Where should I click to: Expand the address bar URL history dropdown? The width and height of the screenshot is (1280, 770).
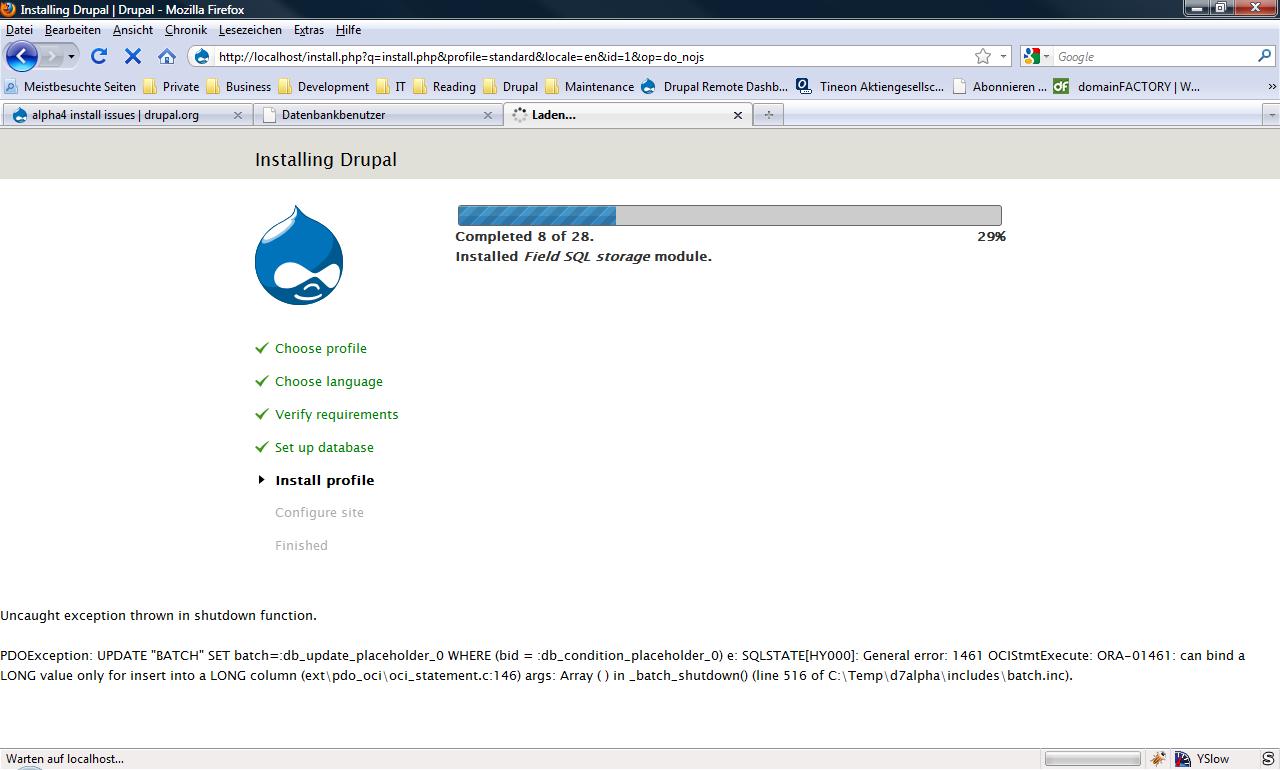[1003, 57]
